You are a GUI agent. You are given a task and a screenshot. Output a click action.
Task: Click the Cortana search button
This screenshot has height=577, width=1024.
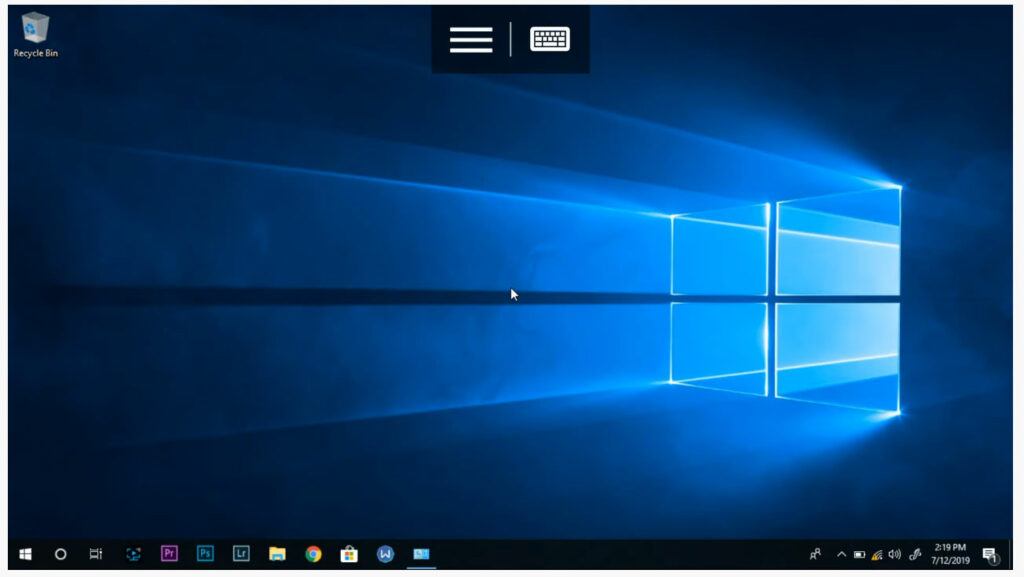(x=60, y=553)
